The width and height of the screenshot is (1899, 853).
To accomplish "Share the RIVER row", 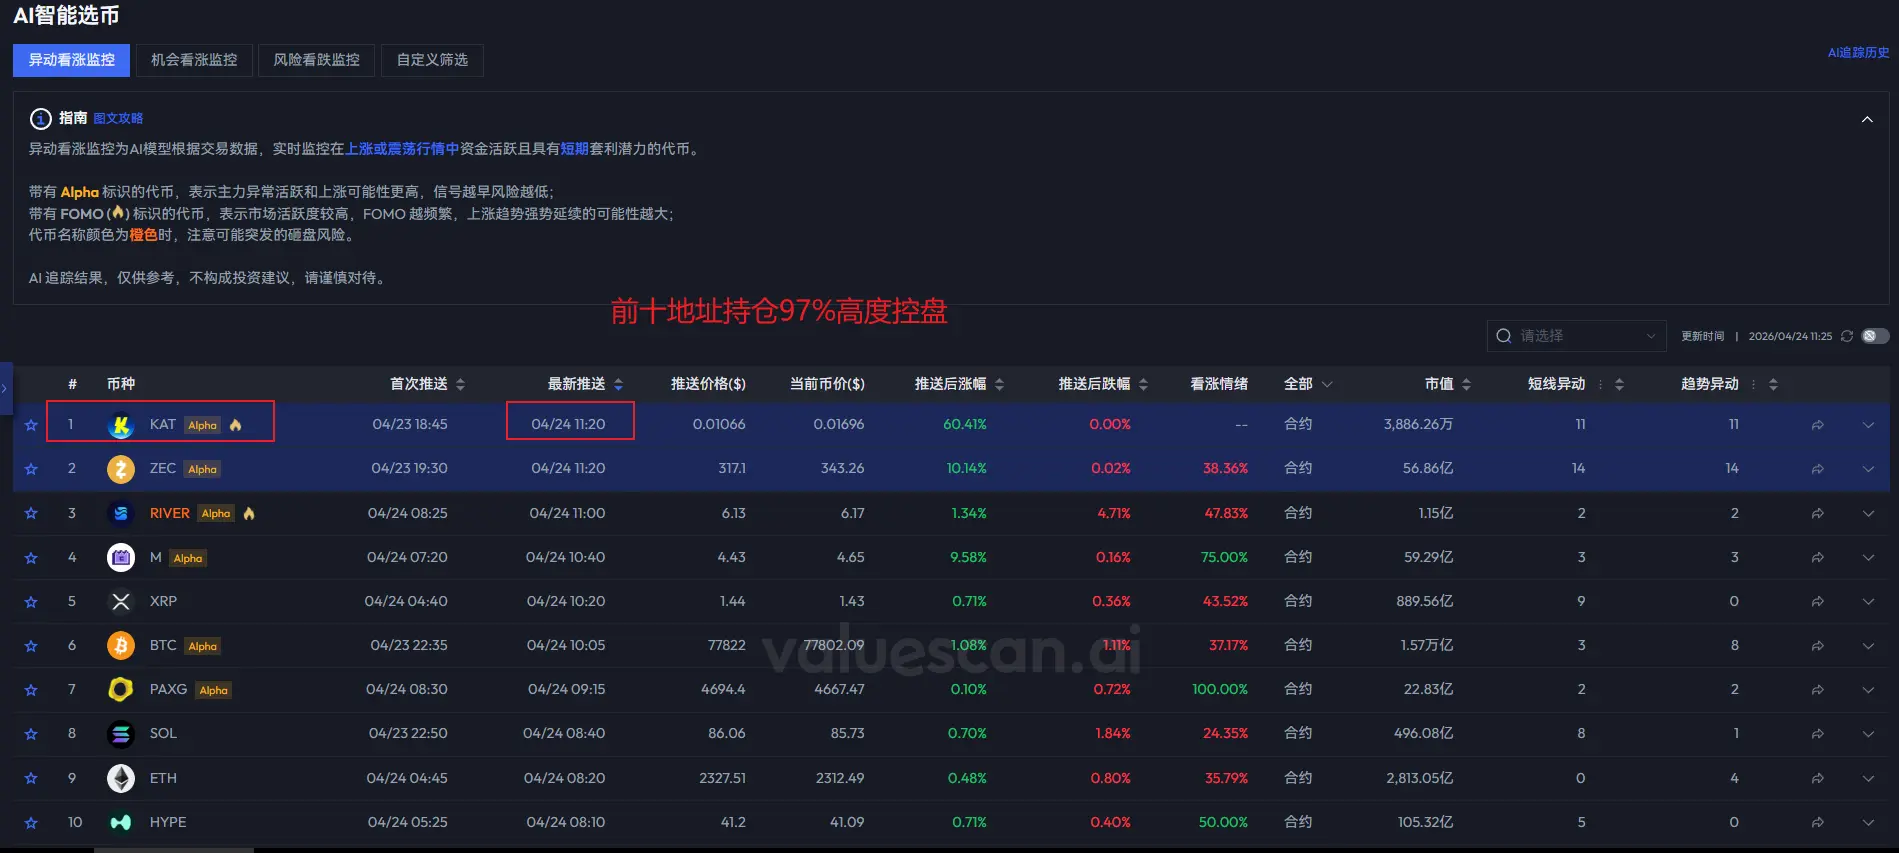I will click(x=1817, y=513).
